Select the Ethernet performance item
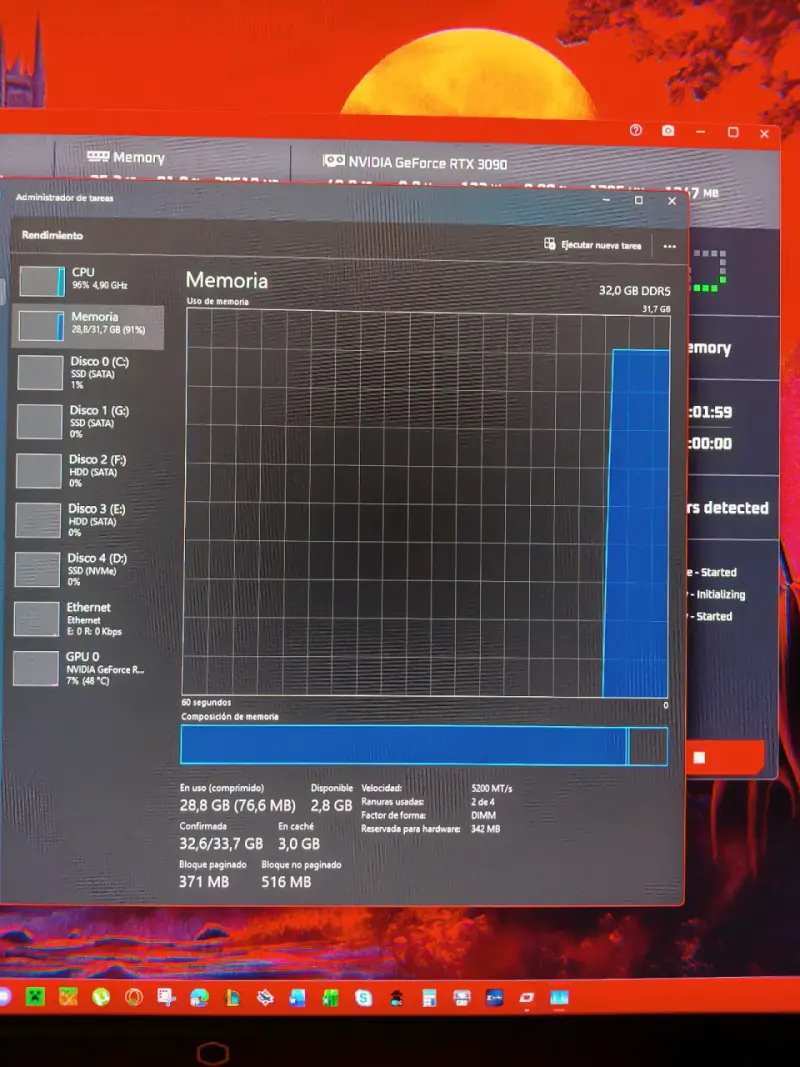 [87, 619]
